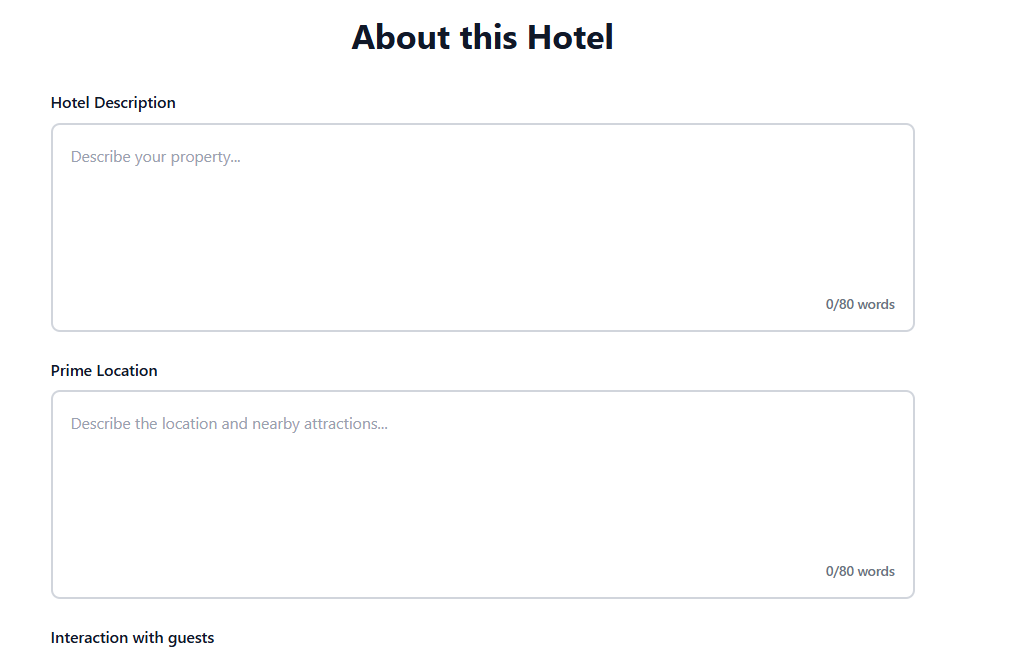Image resolution: width=1036 pixels, height=658 pixels.
Task: Select the 'About this Hotel' page heading
Action: (482, 37)
